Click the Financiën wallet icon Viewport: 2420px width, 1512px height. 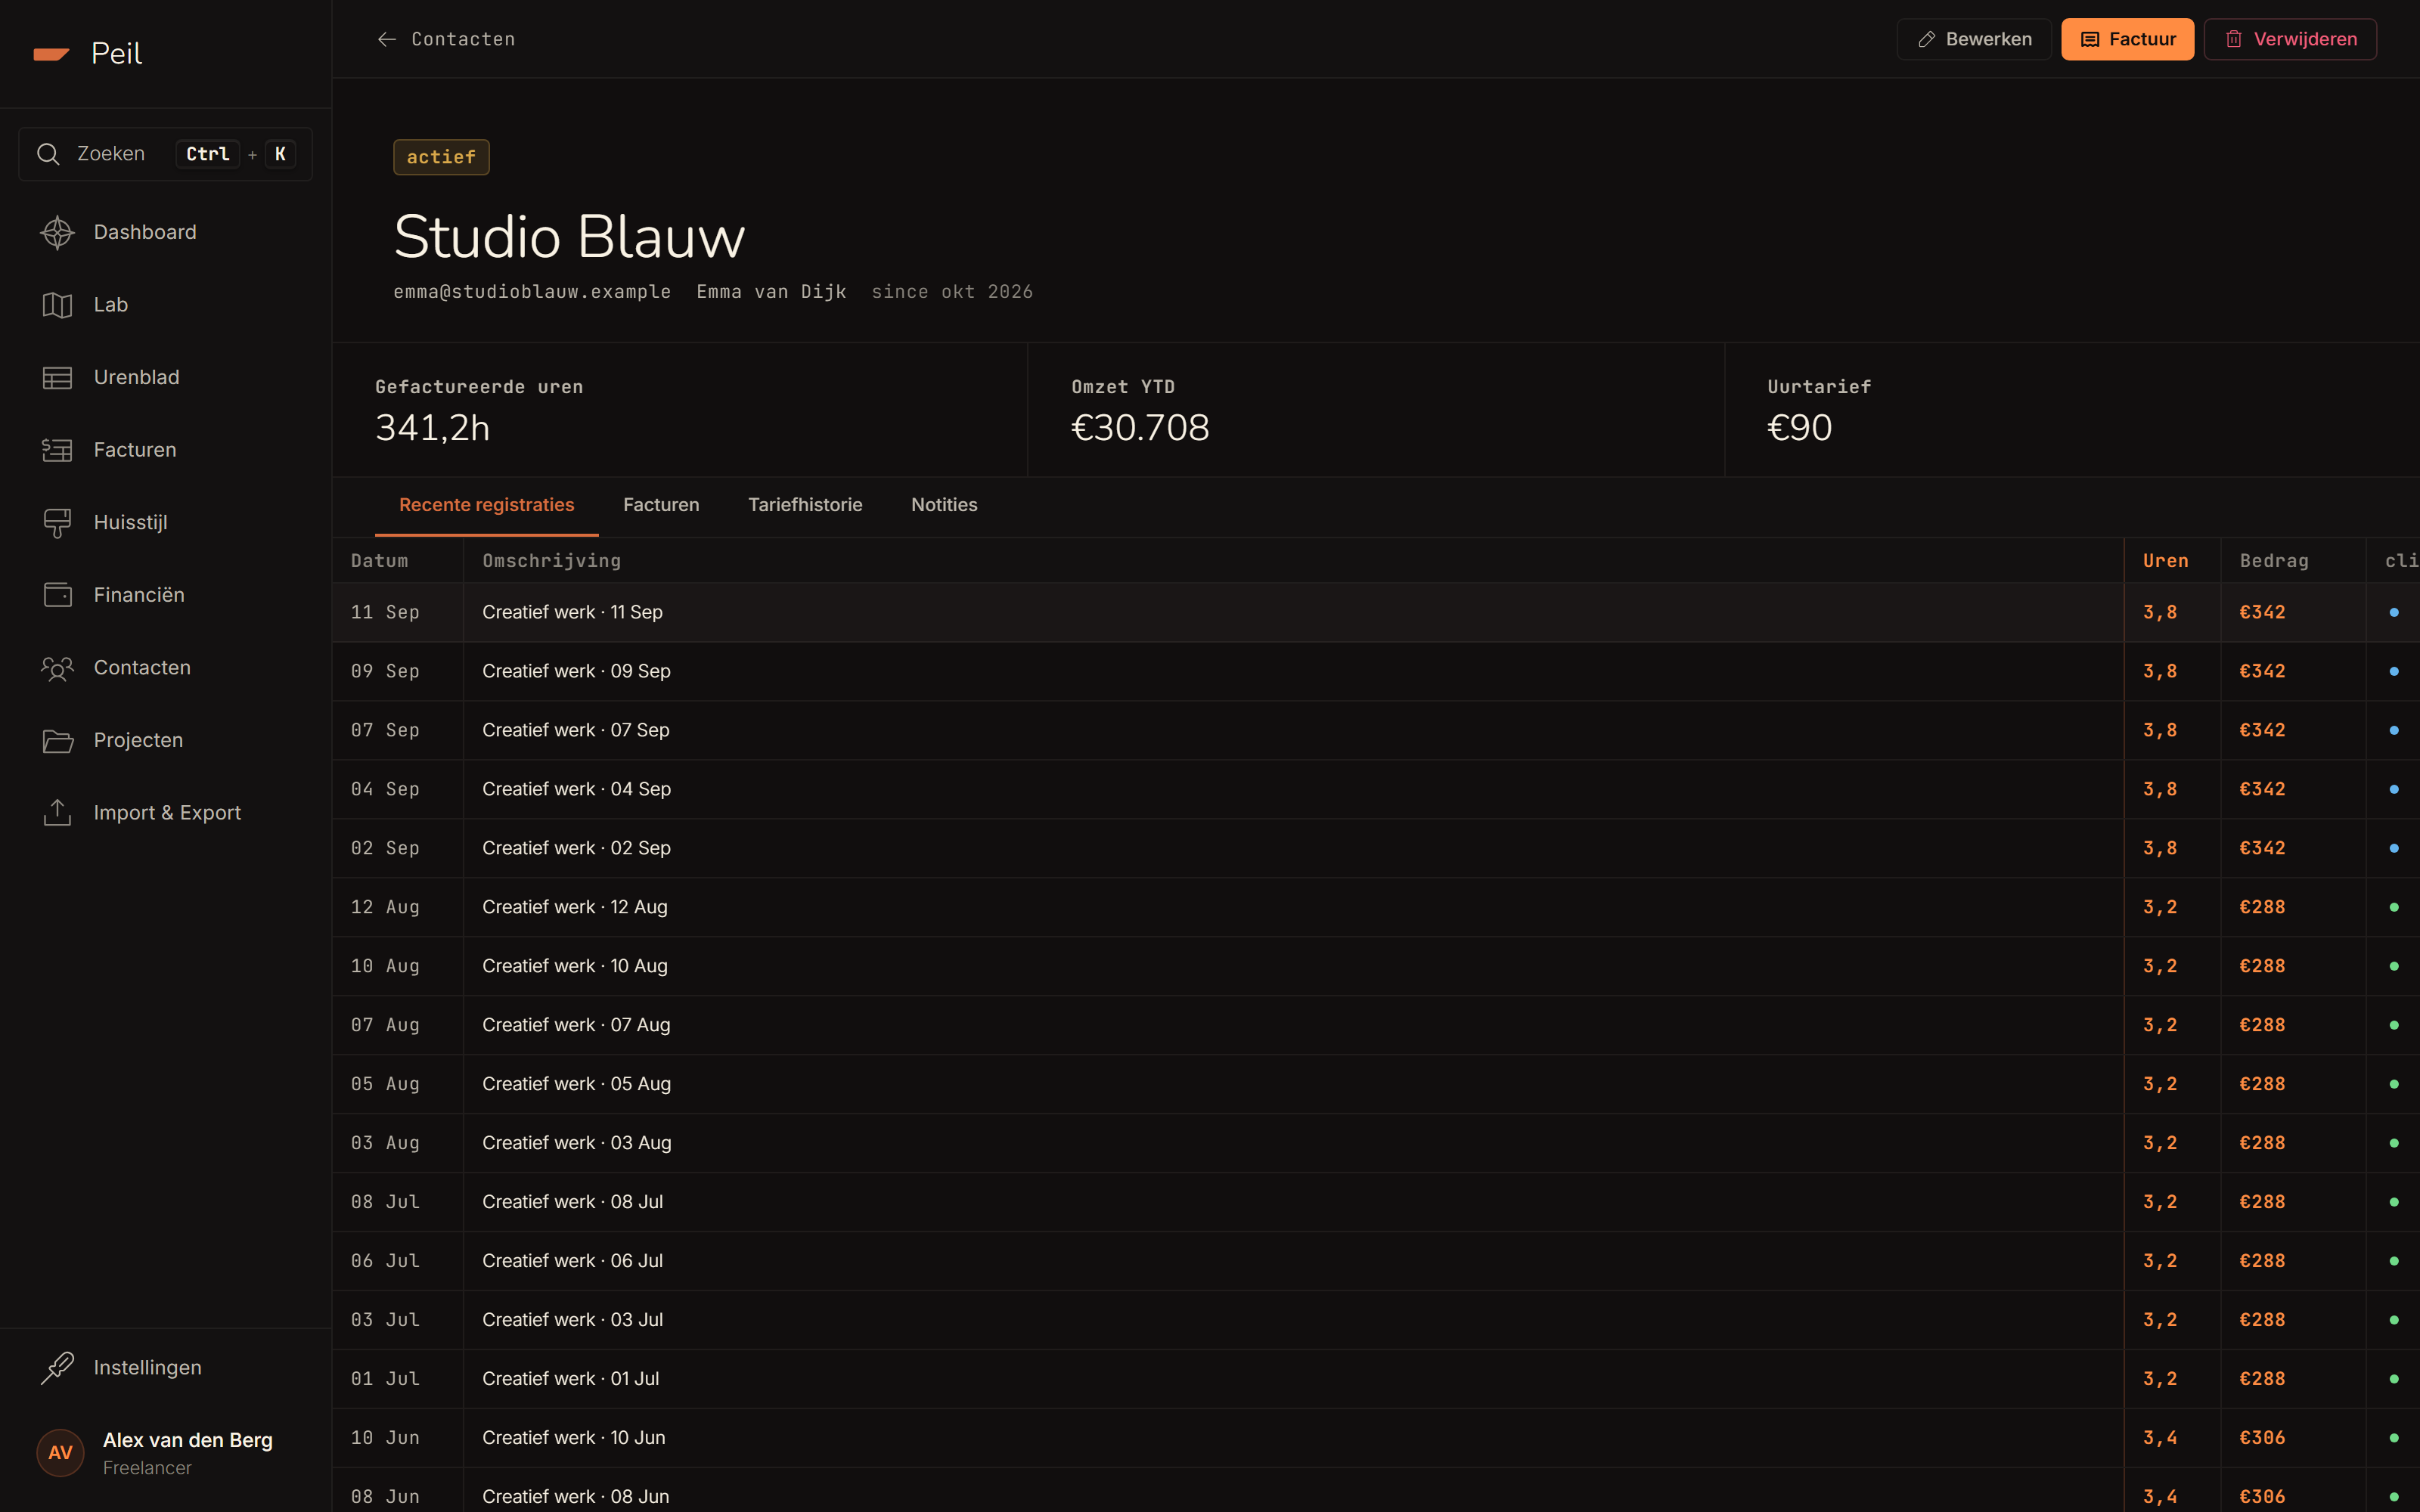tap(57, 595)
